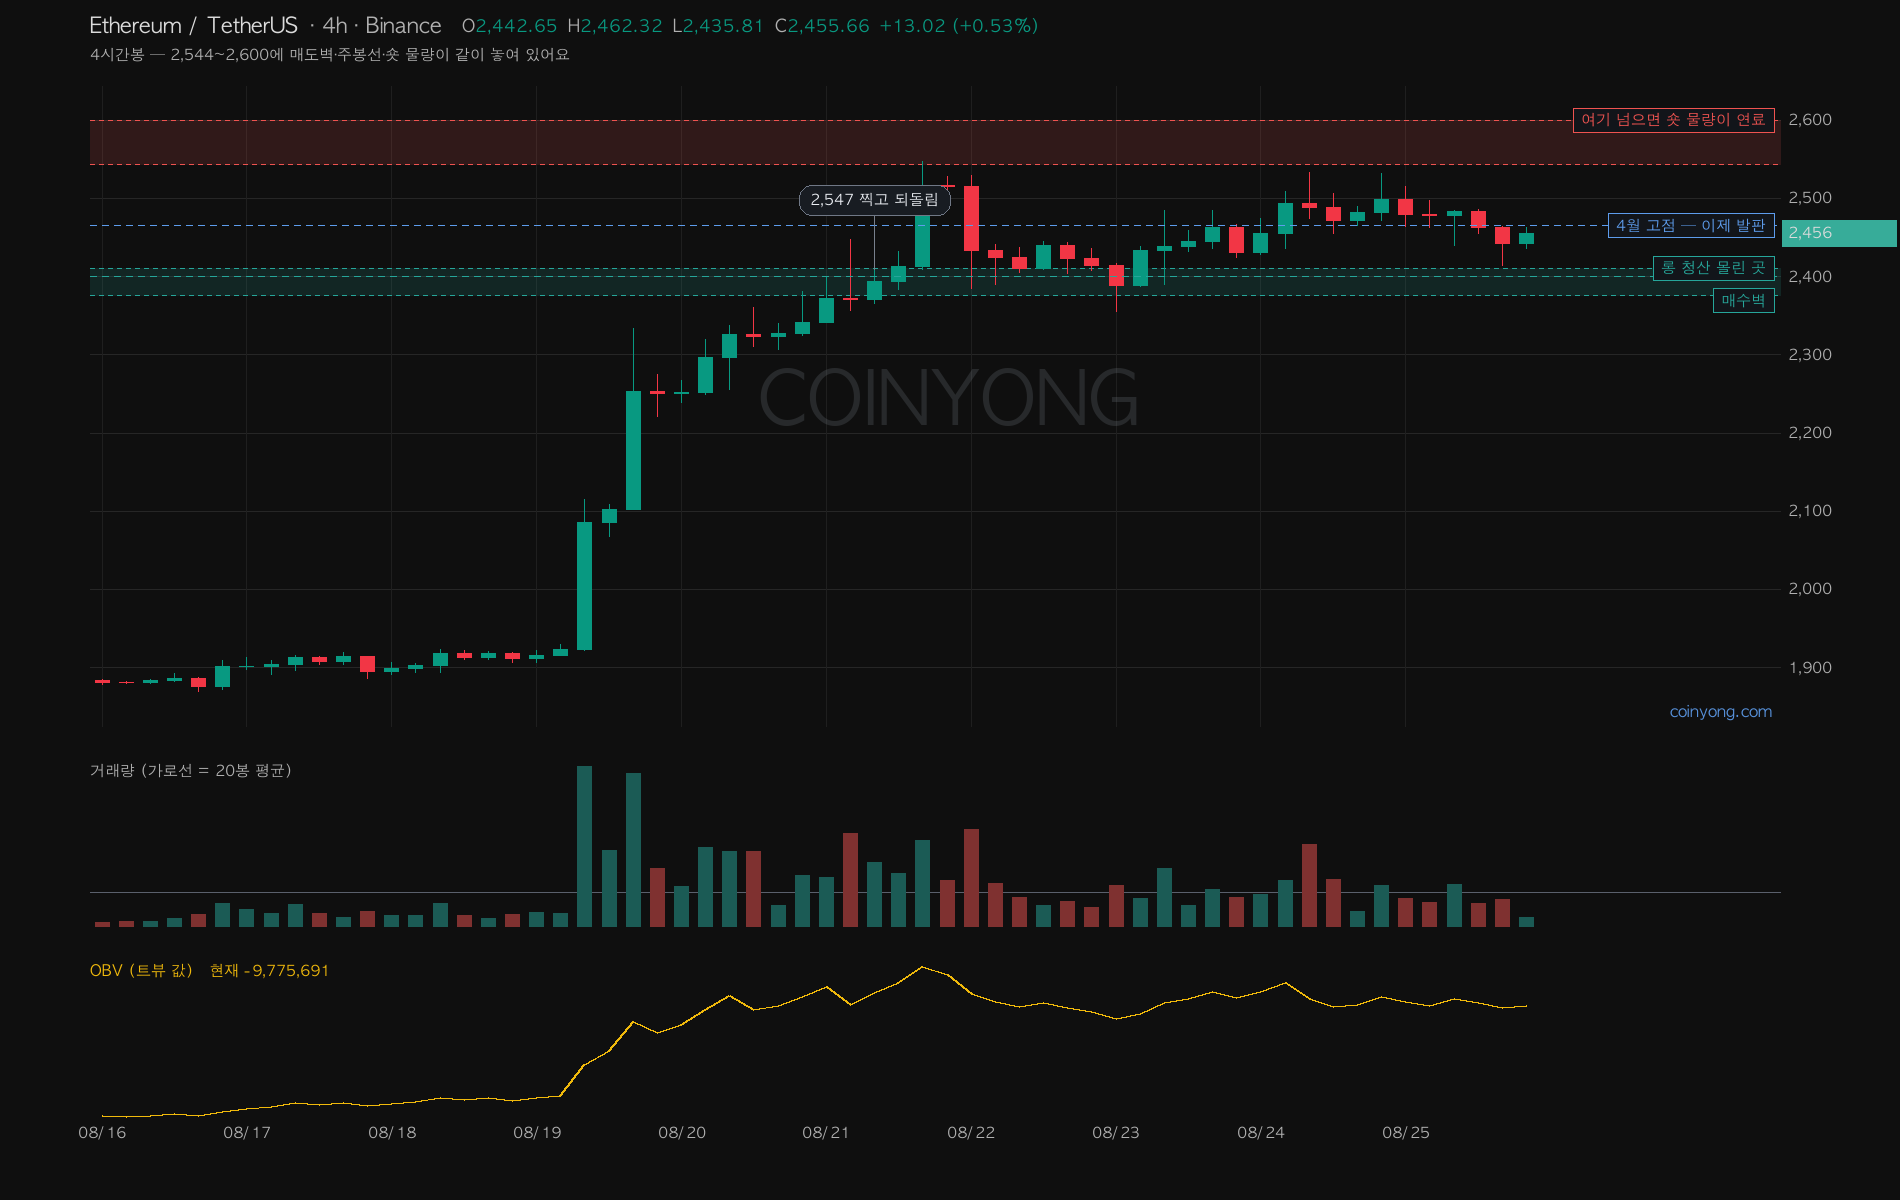The height and width of the screenshot is (1200, 1900).
Task: Click the '롱 청산 몰린 곳' label
Action: point(1714,268)
